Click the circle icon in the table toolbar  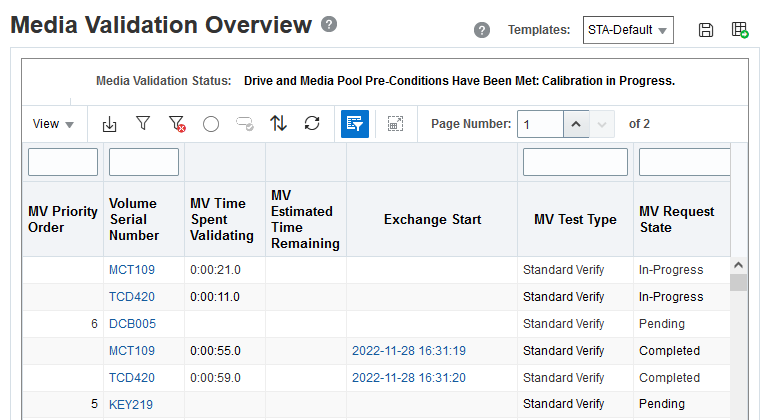(x=211, y=124)
